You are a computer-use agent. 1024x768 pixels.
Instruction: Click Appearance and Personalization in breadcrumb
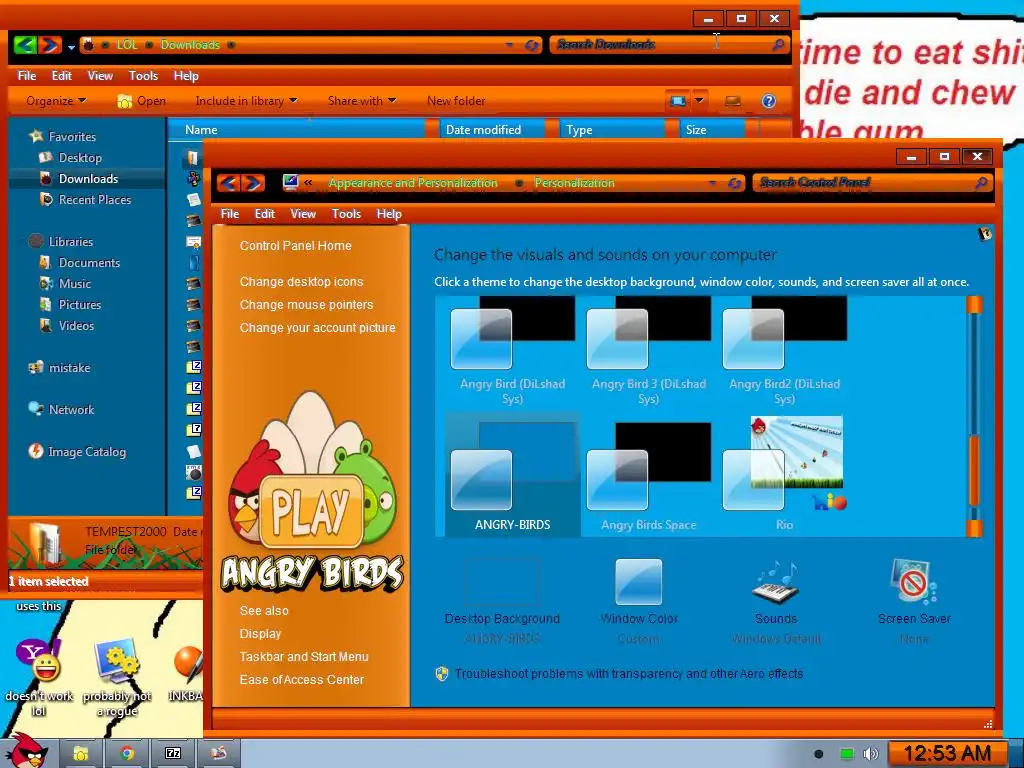click(x=413, y=183)
